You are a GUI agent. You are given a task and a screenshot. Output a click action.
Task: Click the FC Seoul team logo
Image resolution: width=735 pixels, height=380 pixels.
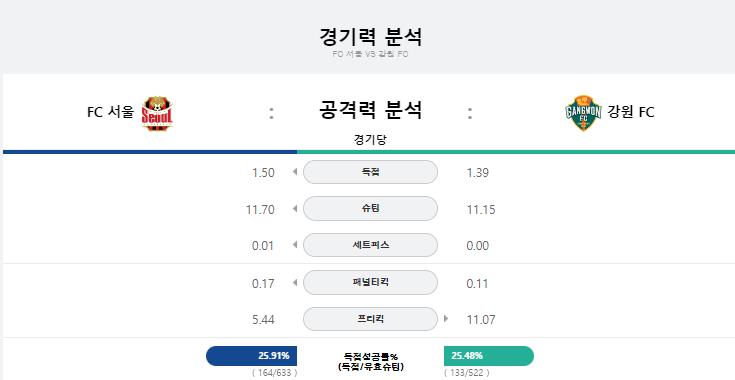[x=157, y=113]
